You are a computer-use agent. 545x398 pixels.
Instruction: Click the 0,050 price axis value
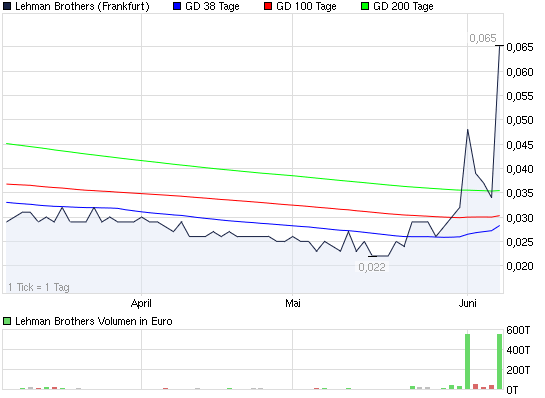520,120
